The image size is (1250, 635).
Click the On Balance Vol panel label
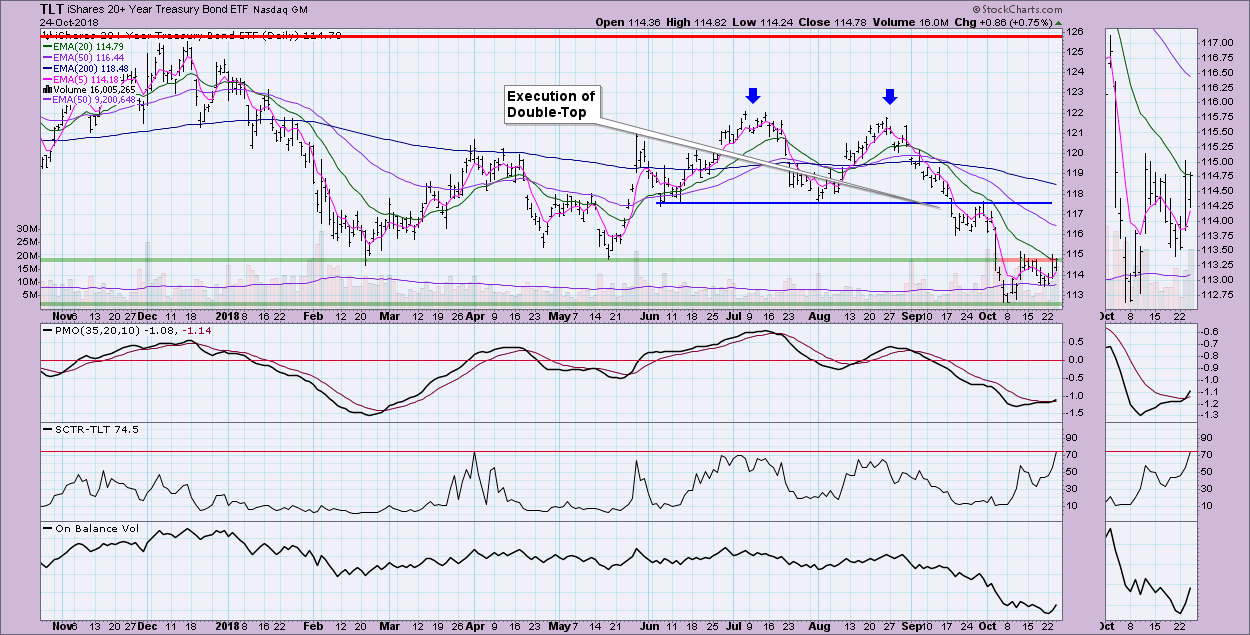pyautogui.click(x=88, y=527)
